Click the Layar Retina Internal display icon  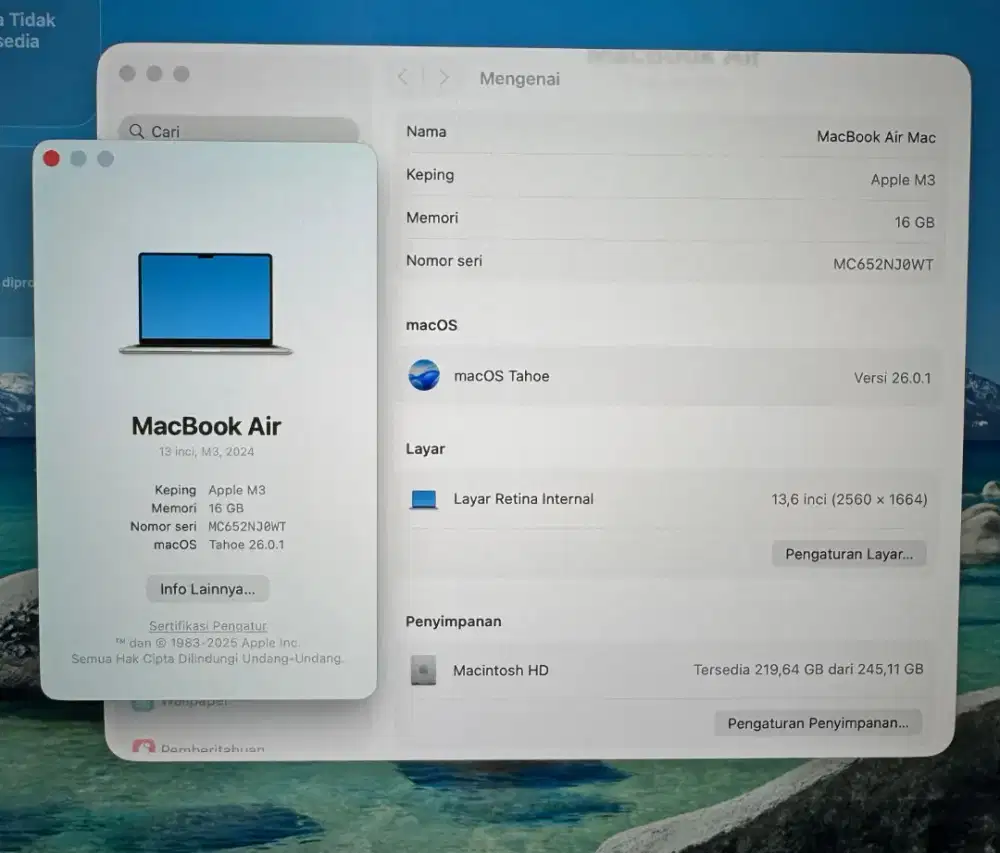click(x=424, y=498)
